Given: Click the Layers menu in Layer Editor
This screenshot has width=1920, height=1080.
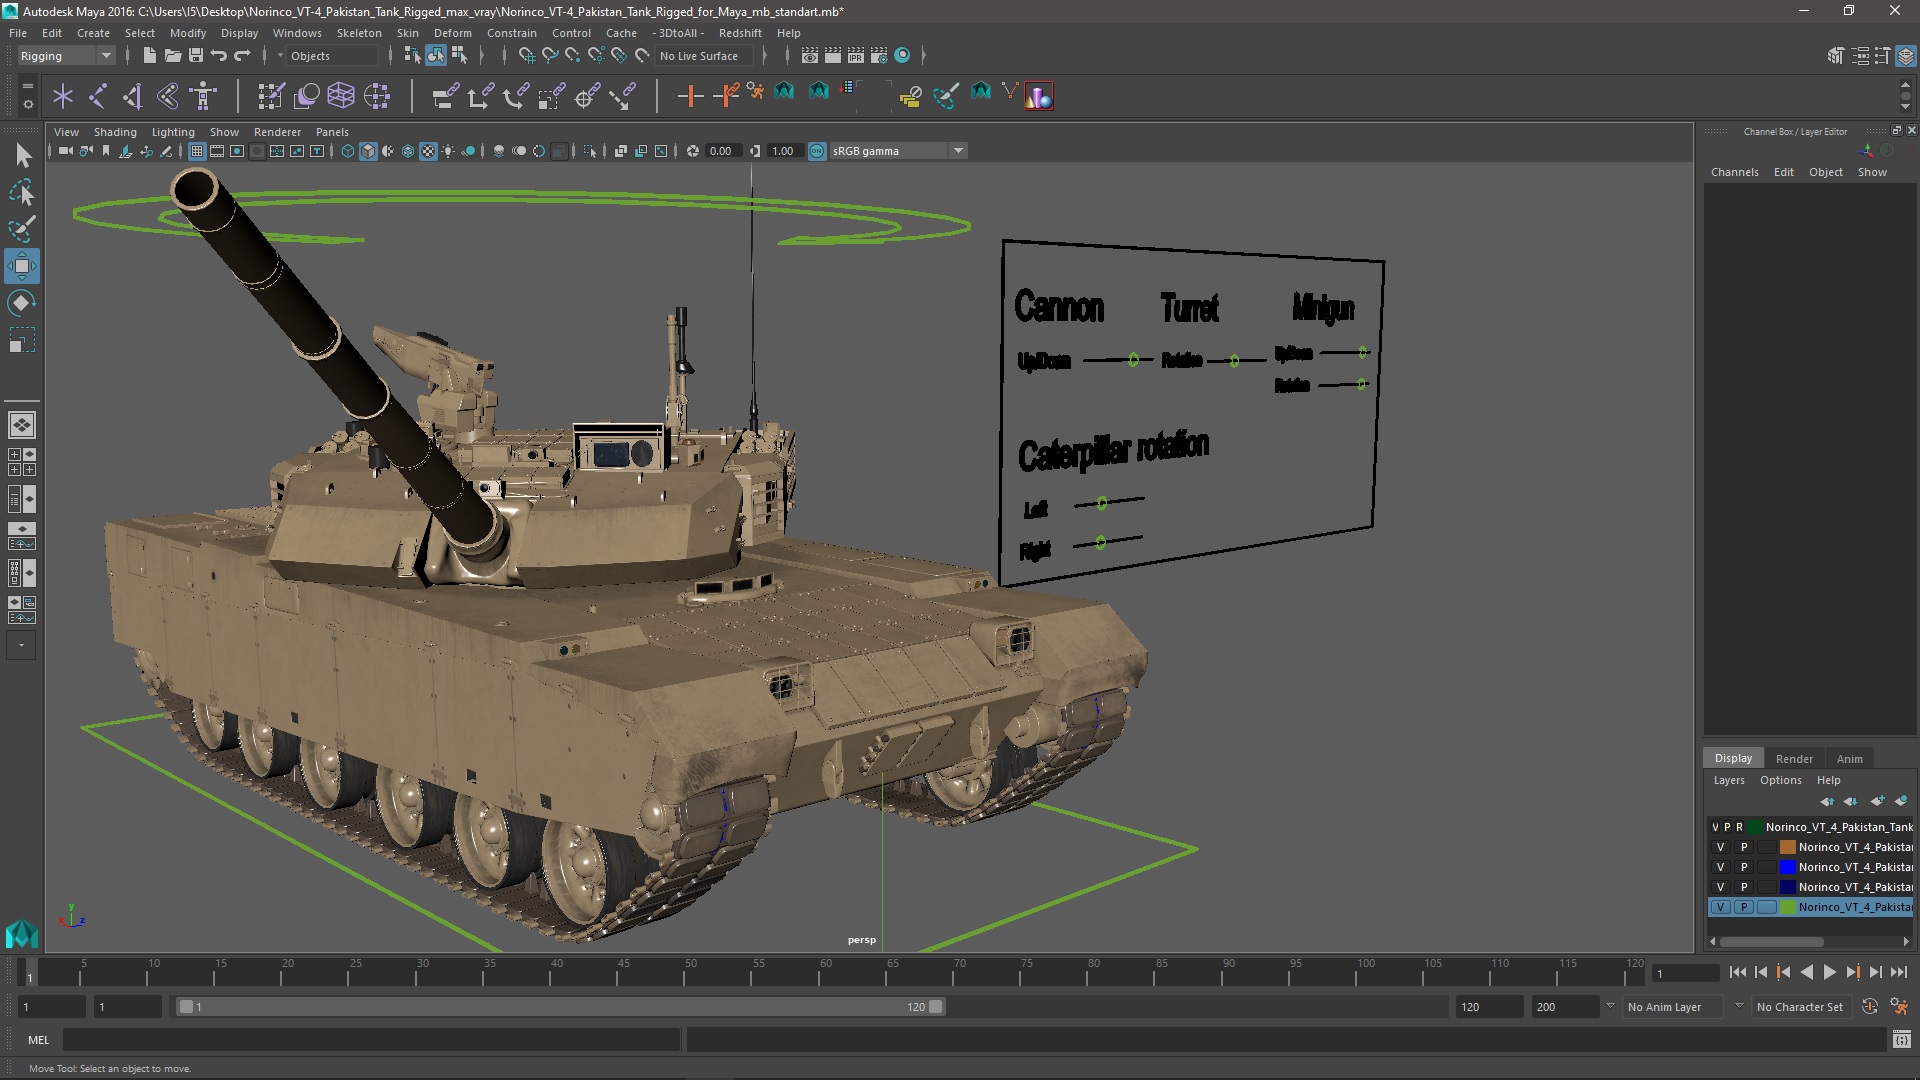Looking at the screenshot, I should point(1728,780).
